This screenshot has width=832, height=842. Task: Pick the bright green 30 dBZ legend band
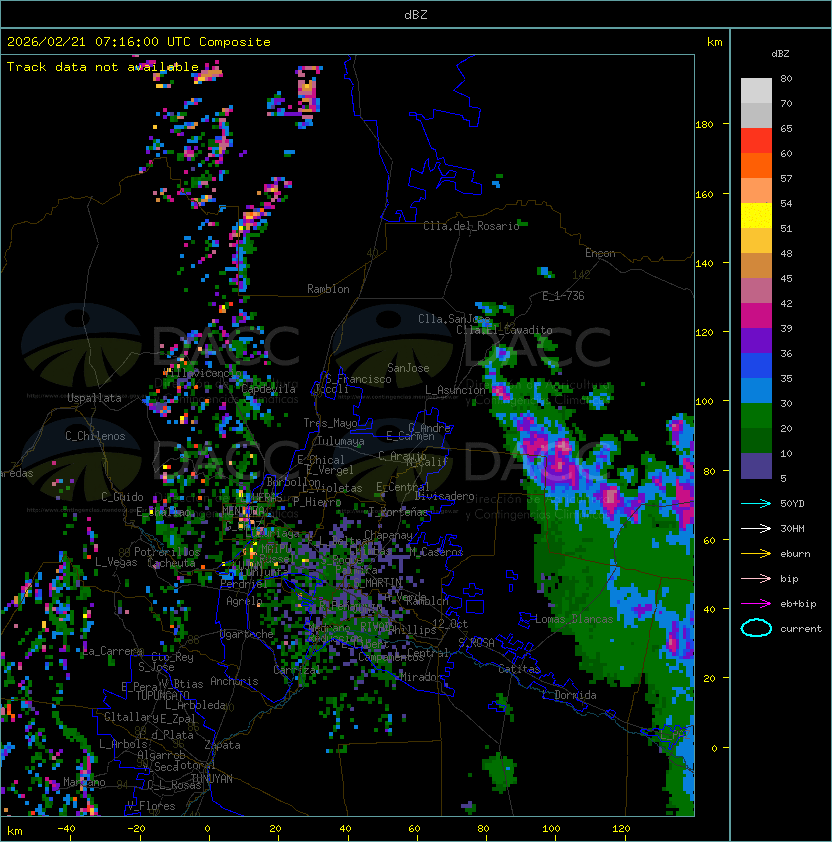point(756,416)
